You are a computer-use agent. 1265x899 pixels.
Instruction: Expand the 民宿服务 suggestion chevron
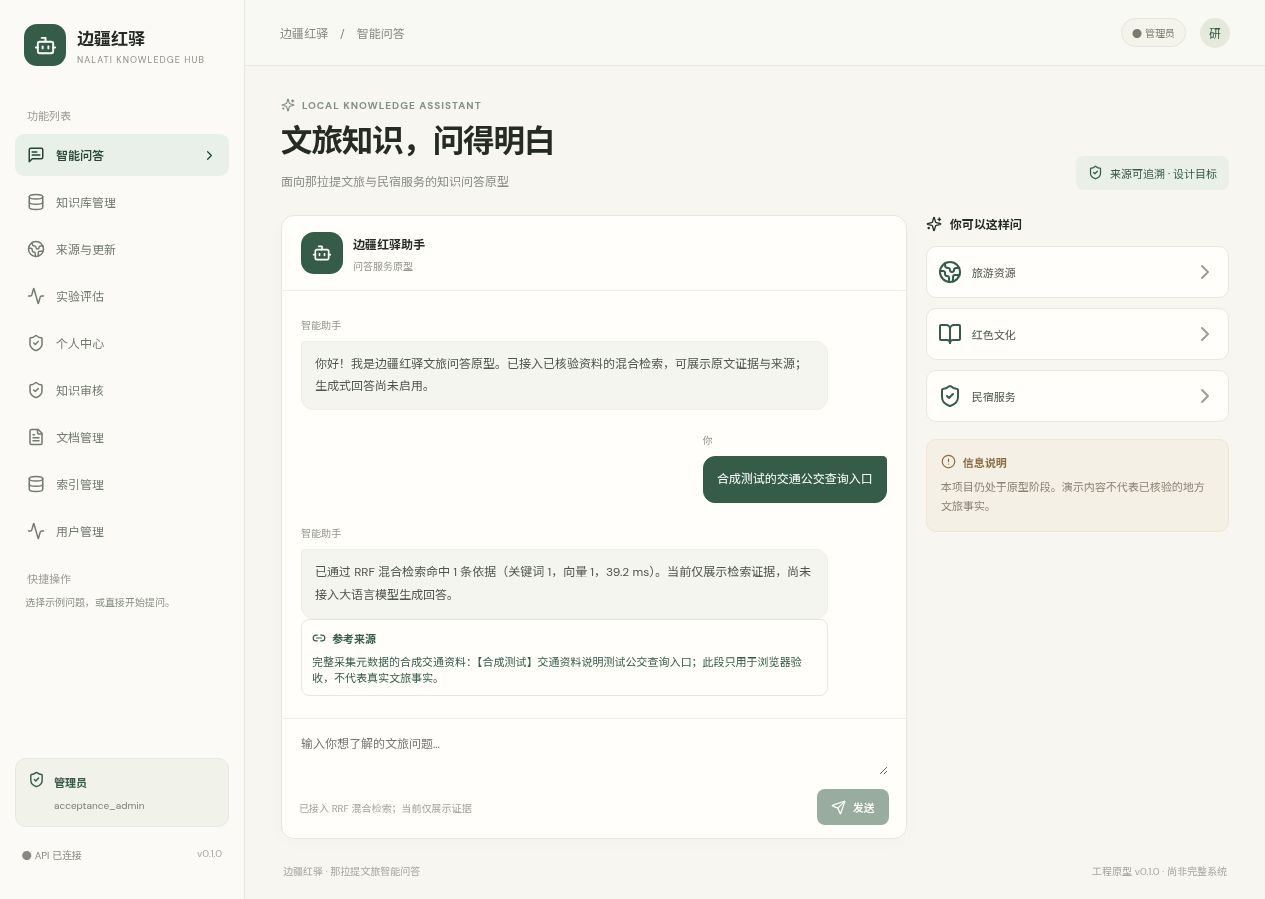[1205, 396]
